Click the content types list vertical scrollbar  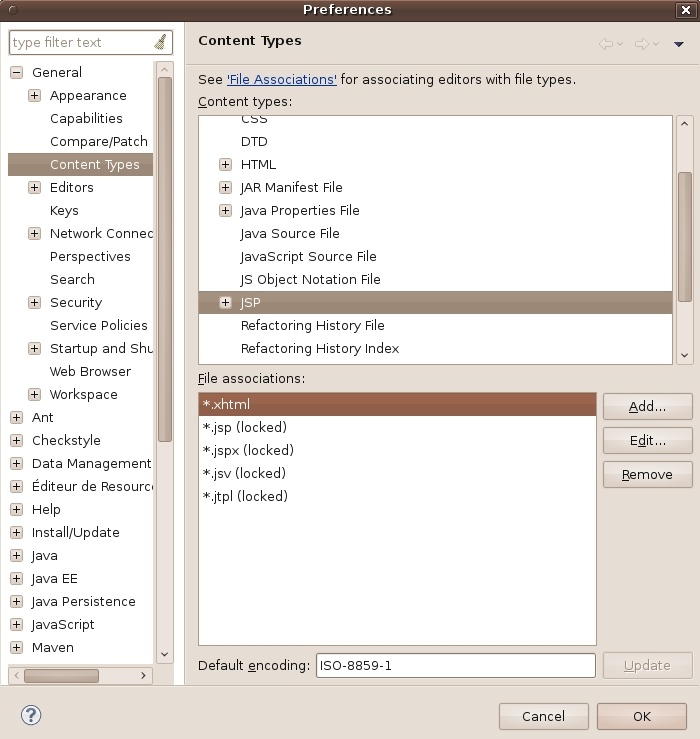685,236
